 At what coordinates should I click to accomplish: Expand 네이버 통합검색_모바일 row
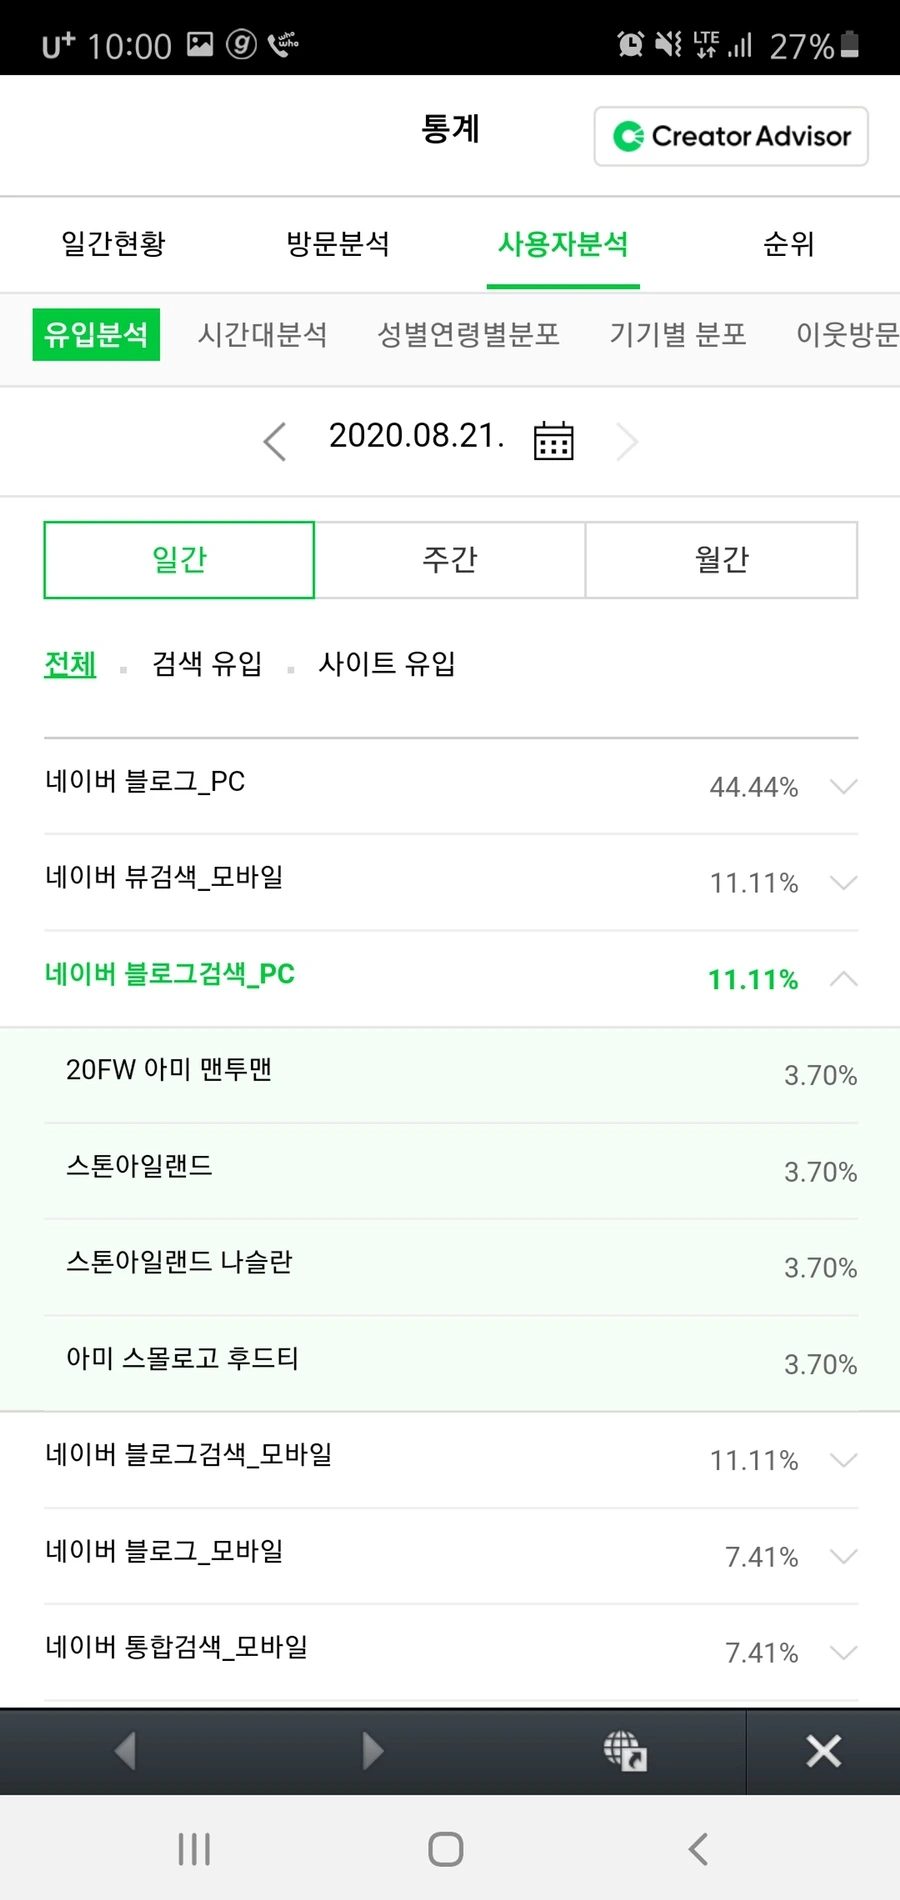[843, 1652]
